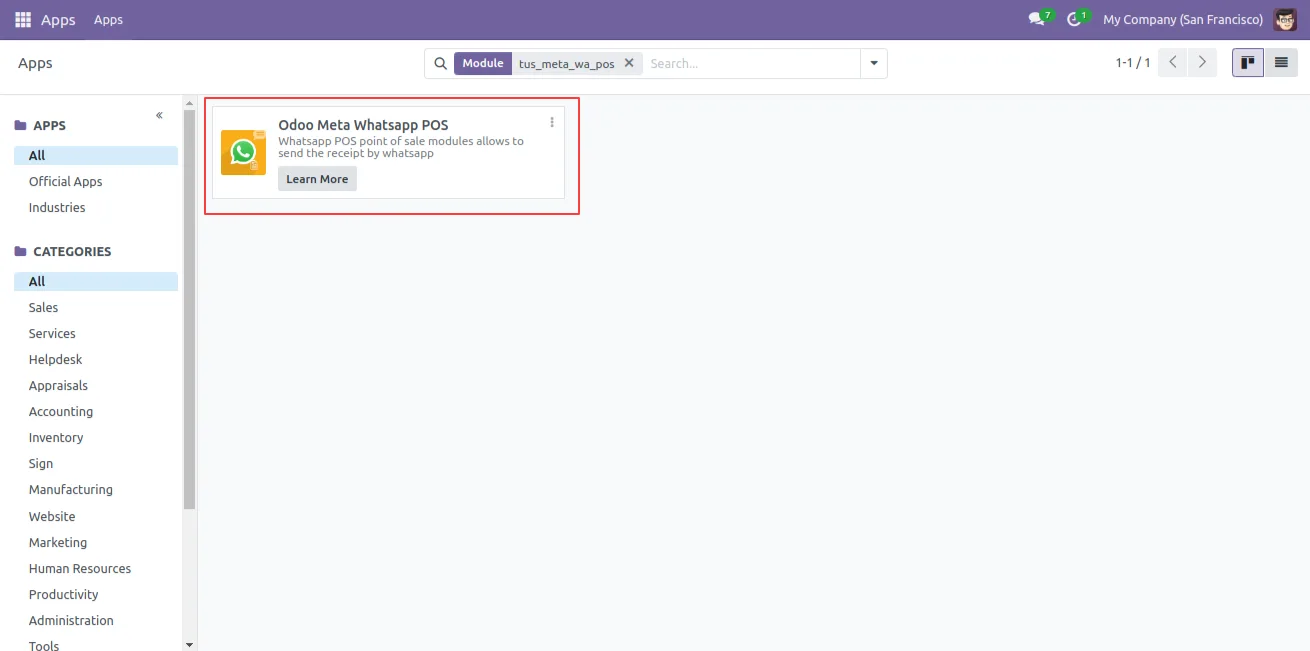This screenshot has width=1310, height=651.
Task: Go to previous page of records
Action: [1173, 63]
